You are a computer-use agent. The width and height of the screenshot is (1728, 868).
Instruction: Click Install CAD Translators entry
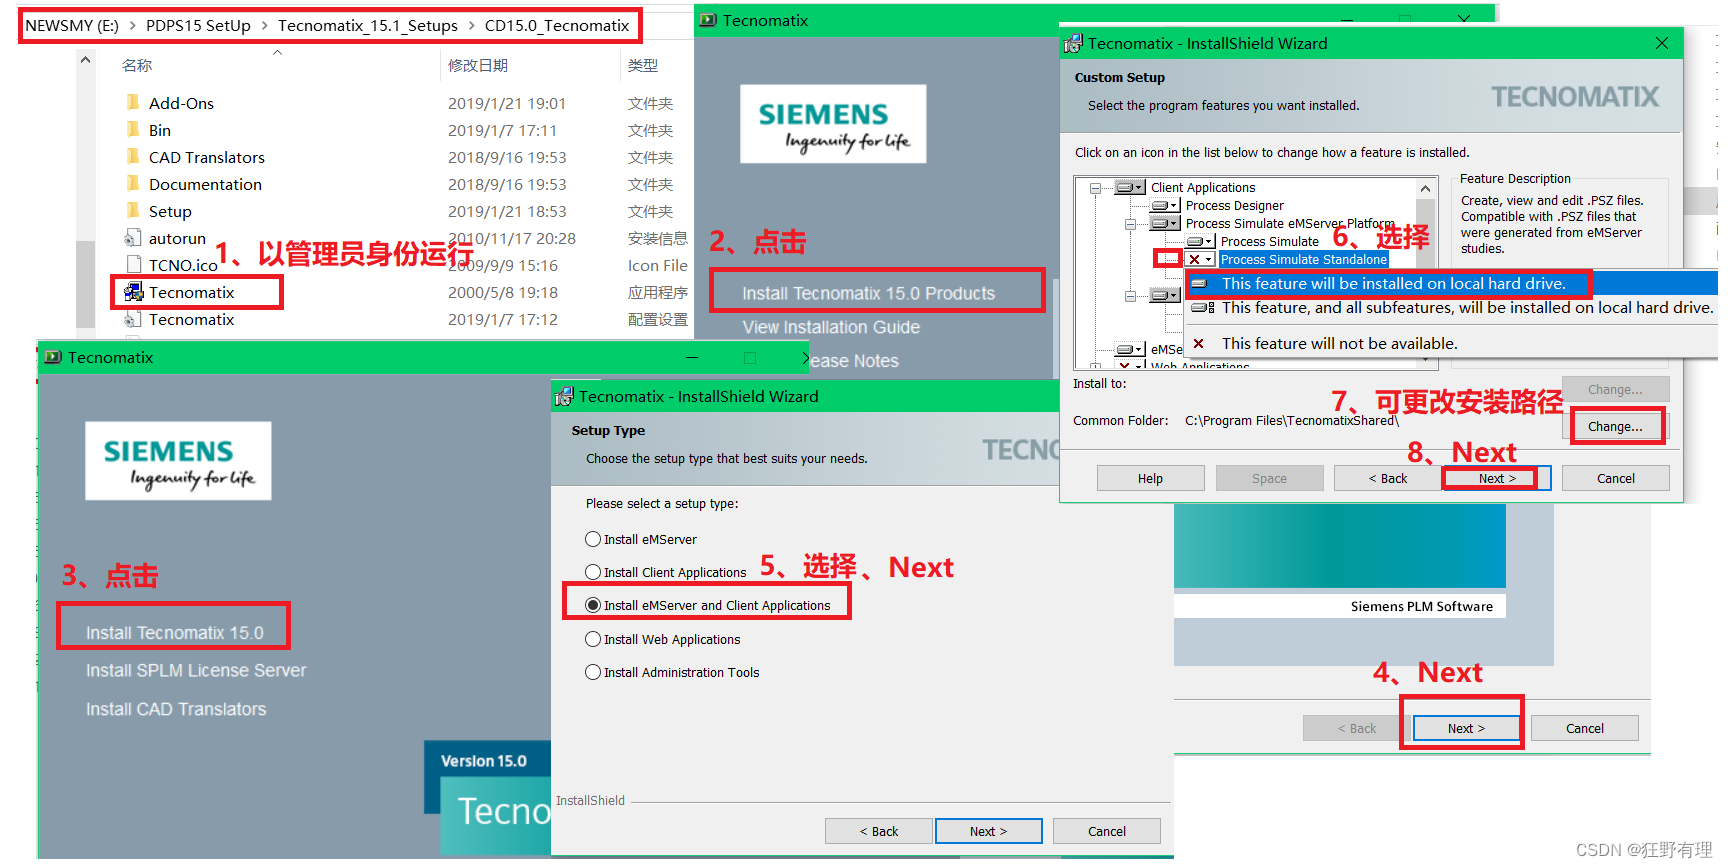point(176,710)
